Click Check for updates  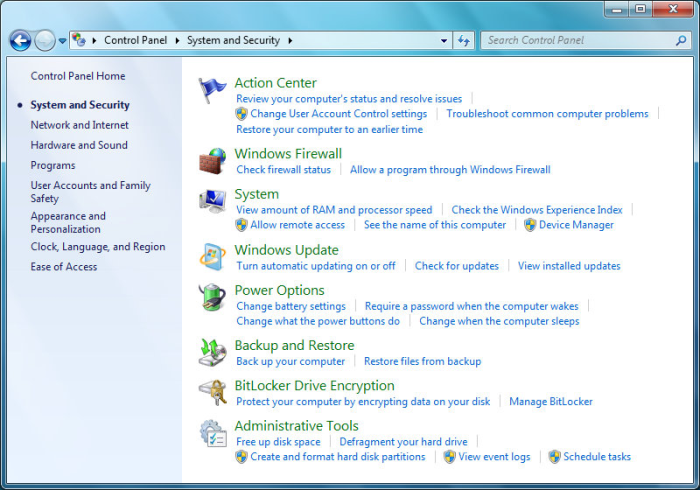click(457, 266)
